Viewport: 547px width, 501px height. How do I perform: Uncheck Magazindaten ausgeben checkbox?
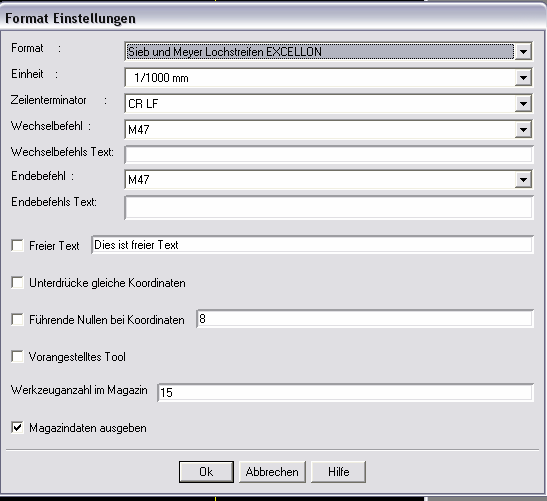(17, 427)
